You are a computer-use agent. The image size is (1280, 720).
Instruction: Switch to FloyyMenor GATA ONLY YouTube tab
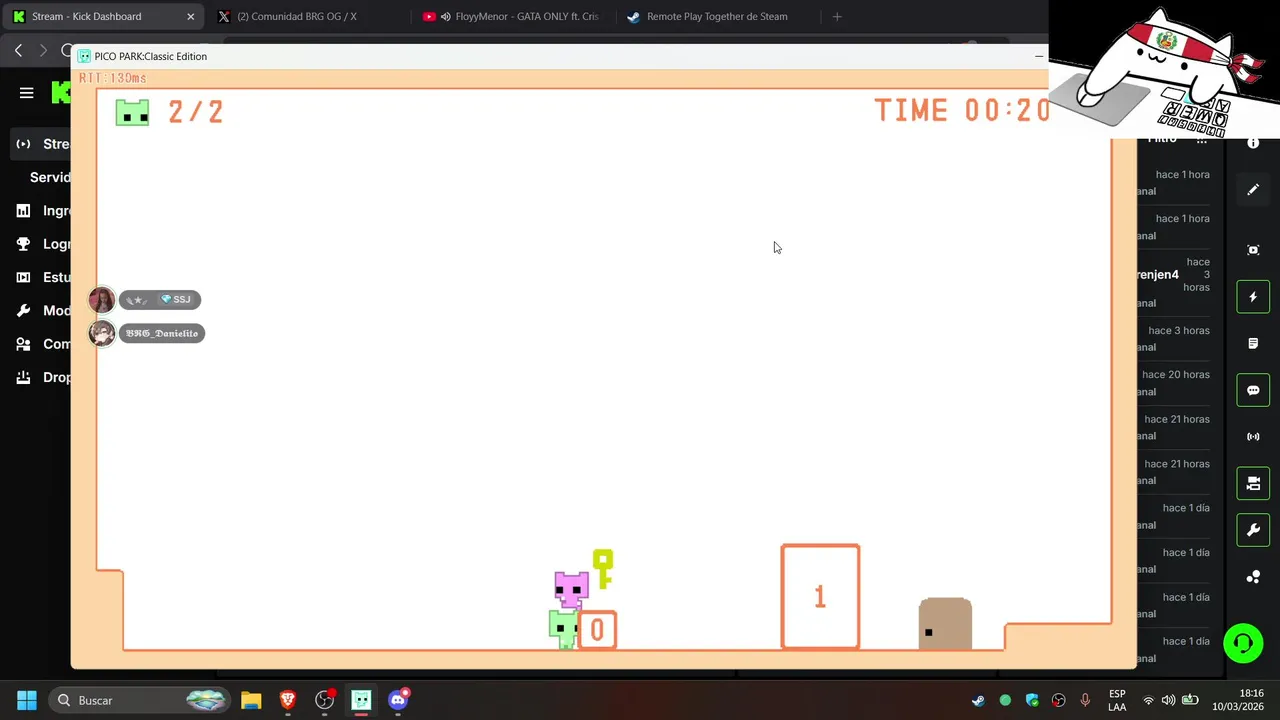click(512, 16)
